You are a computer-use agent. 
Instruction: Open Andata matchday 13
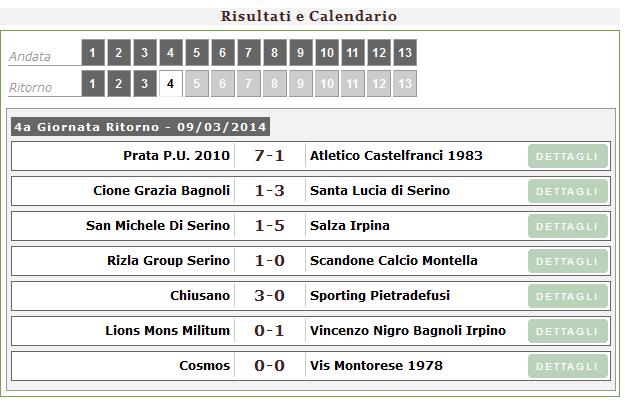pos(404,53)
